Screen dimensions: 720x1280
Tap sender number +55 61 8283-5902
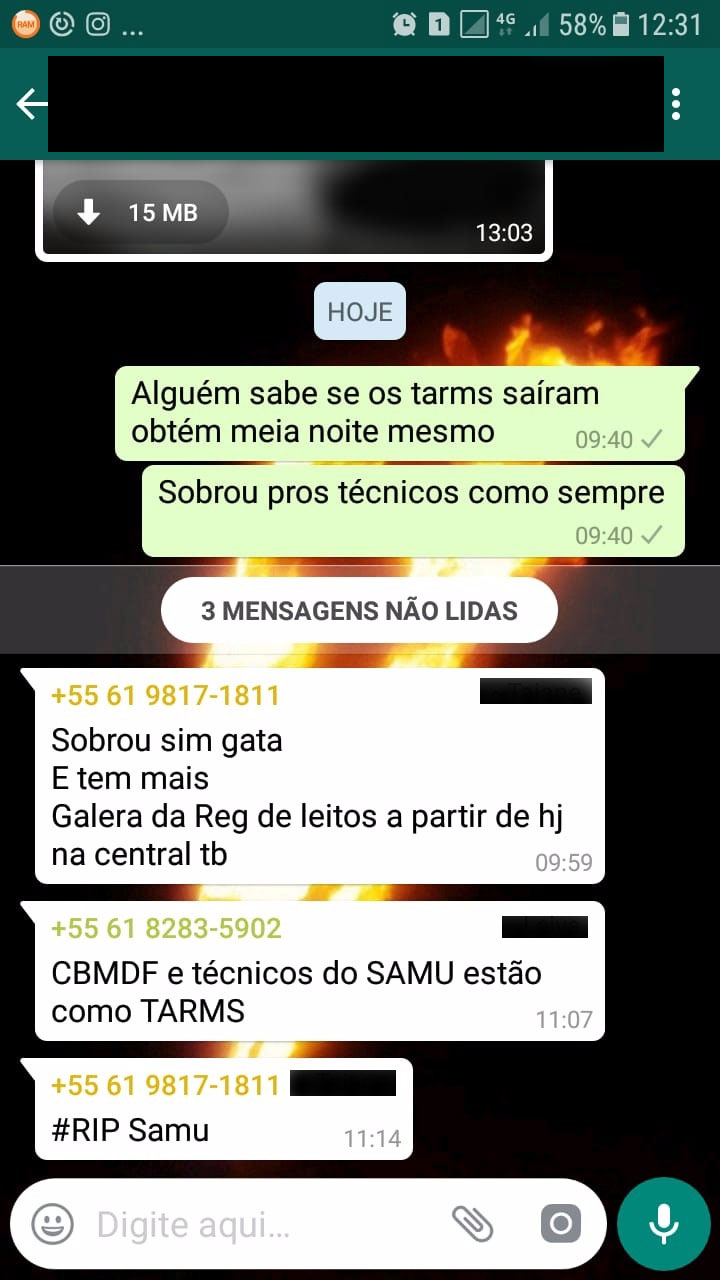(166, 928)
